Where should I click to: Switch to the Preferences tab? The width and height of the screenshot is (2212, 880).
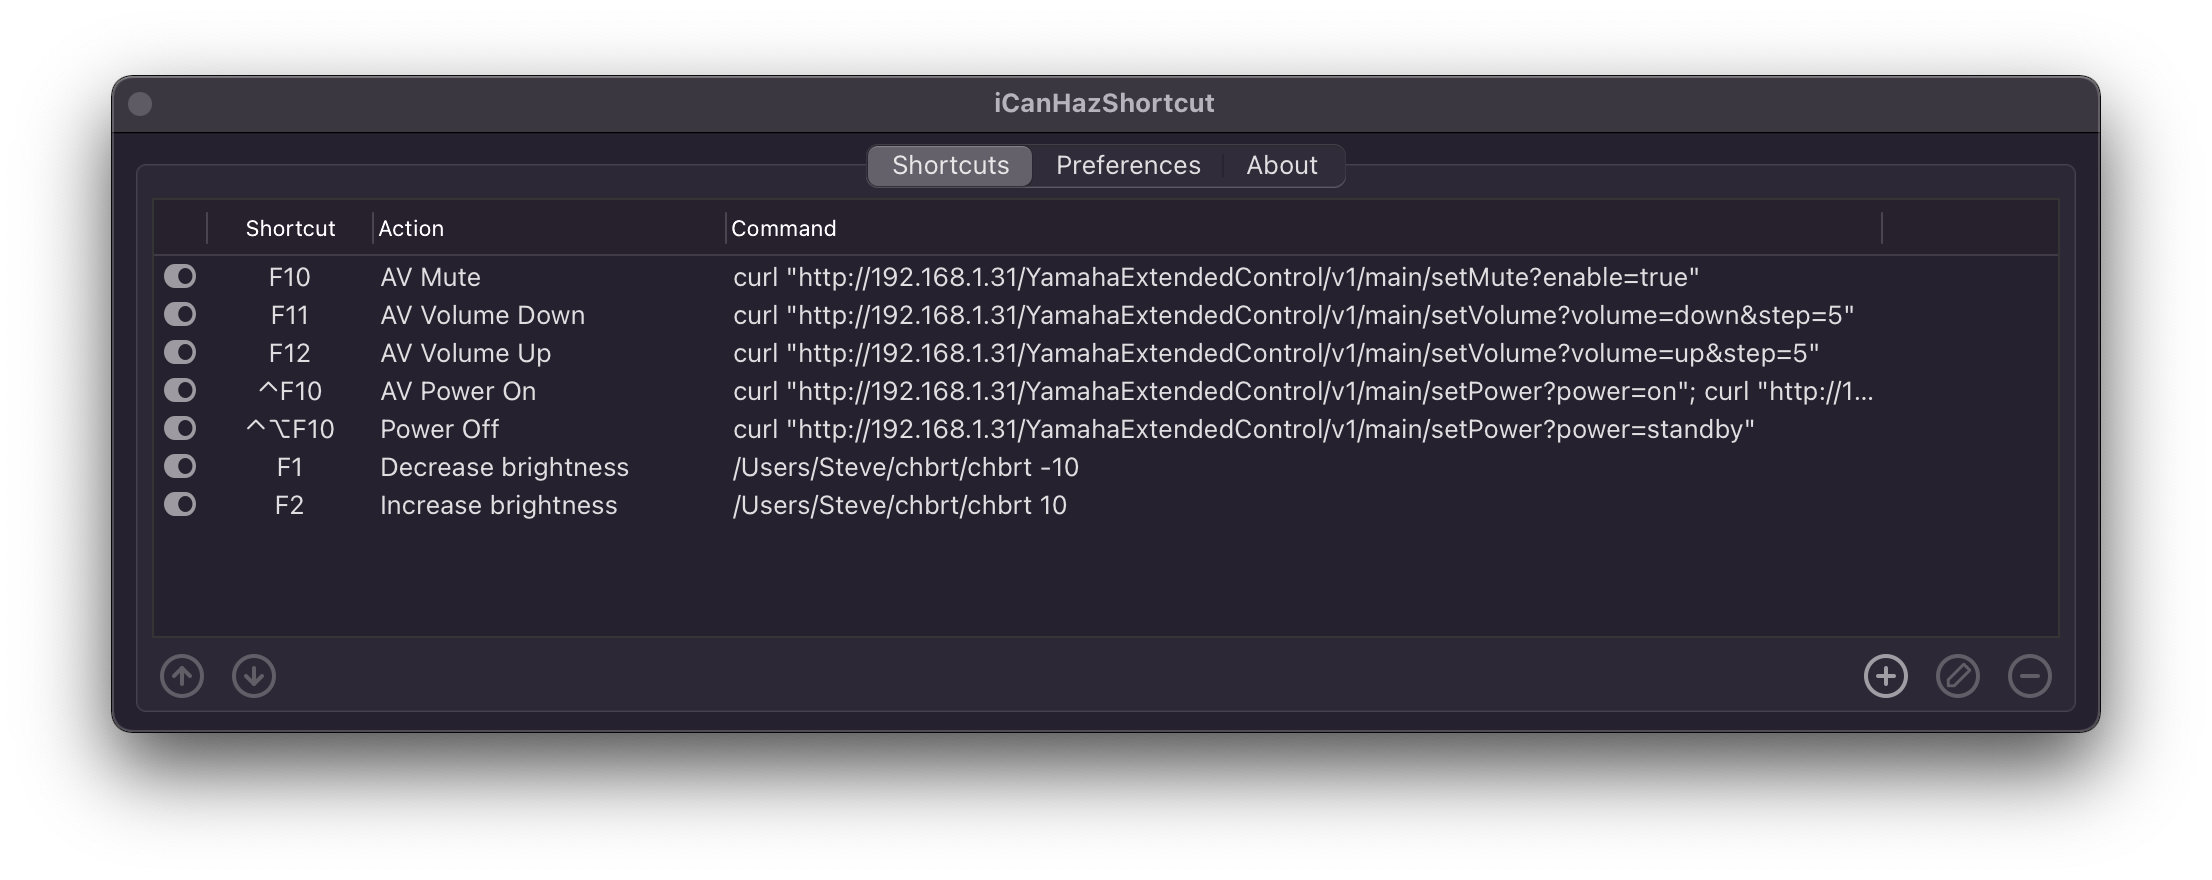pos(1127,165)
